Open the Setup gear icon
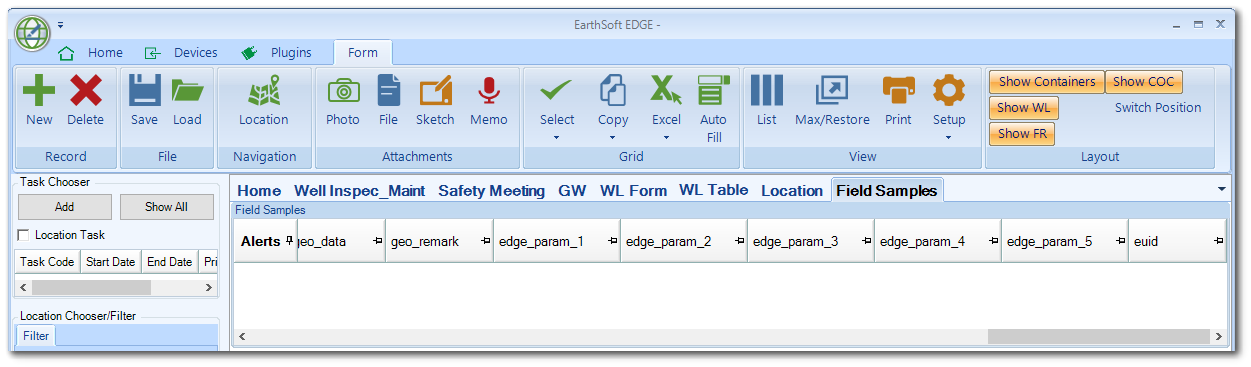The width and height of the screenshot is (1251, 367). [949, 91]
